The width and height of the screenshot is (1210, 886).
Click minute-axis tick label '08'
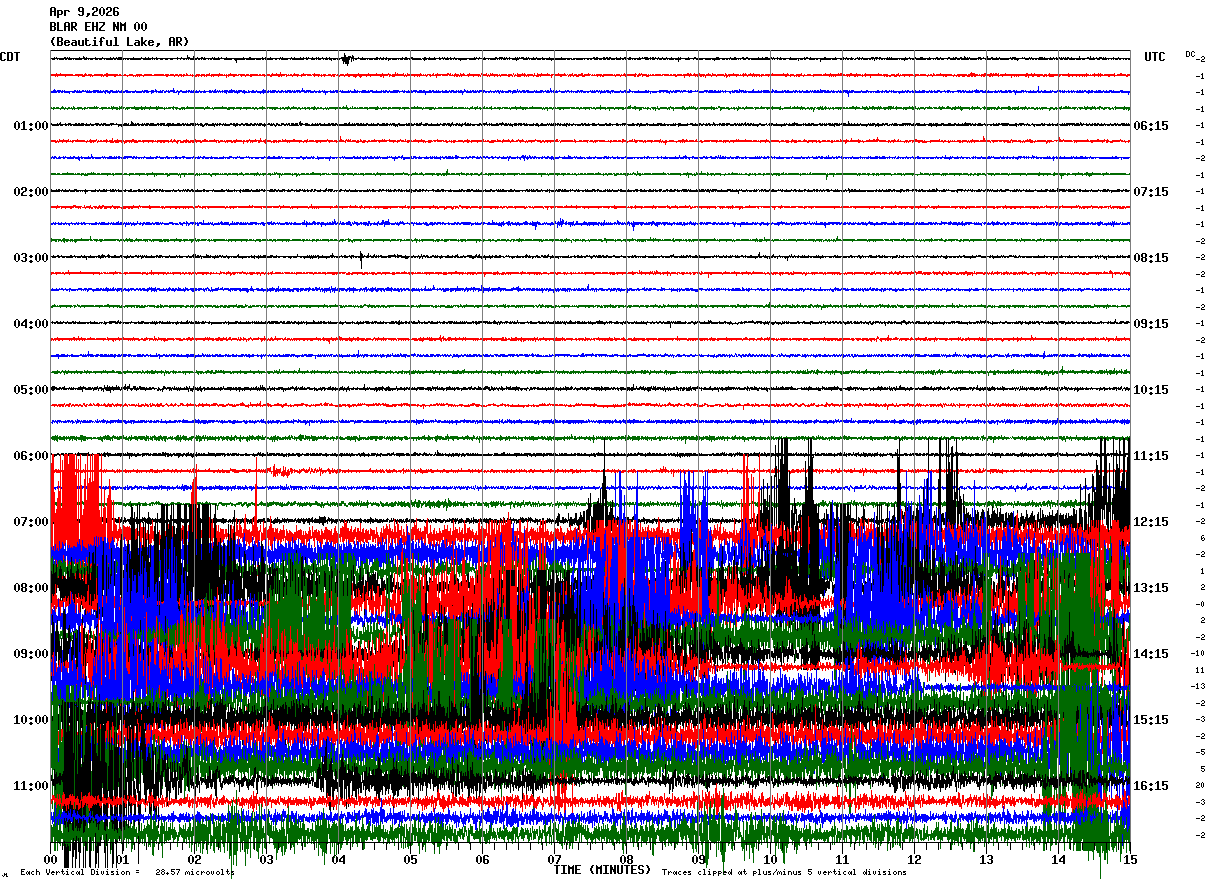626,860
